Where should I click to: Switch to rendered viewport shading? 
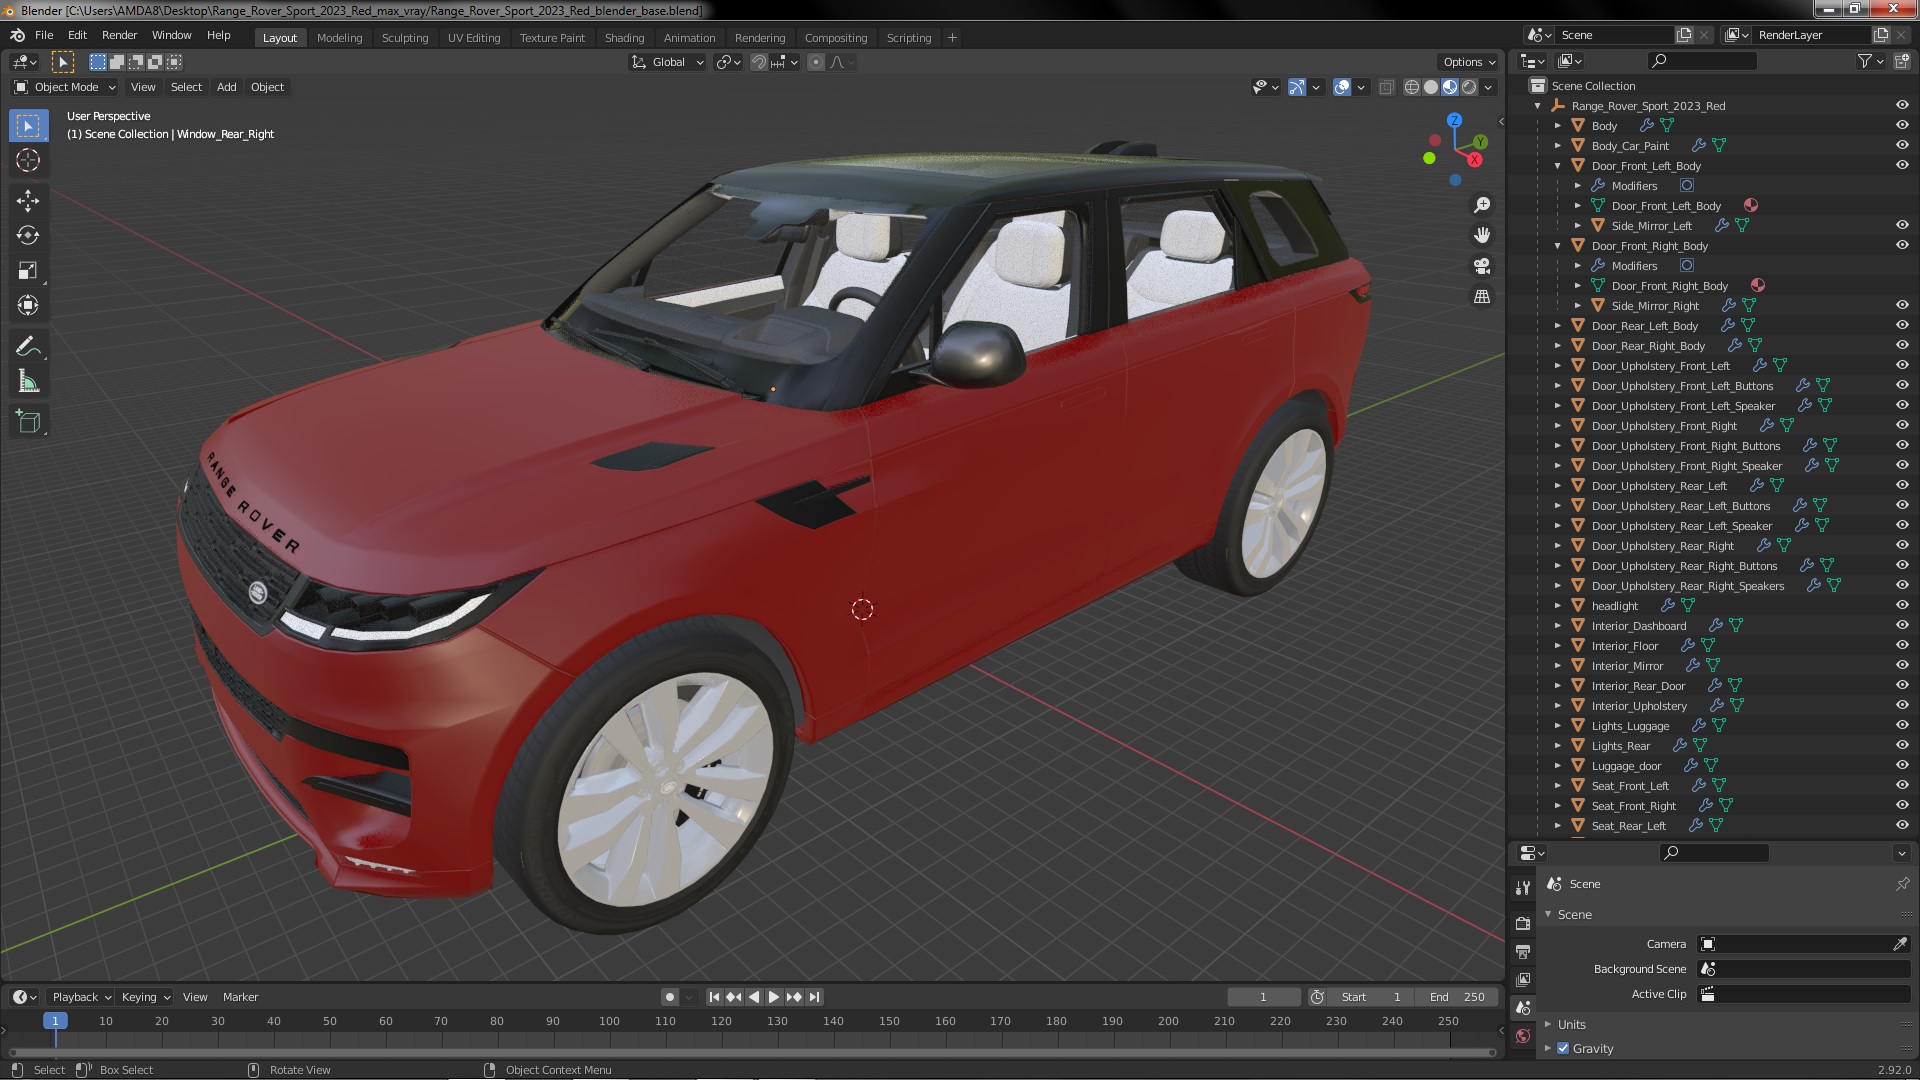(x=1468, y=87)
